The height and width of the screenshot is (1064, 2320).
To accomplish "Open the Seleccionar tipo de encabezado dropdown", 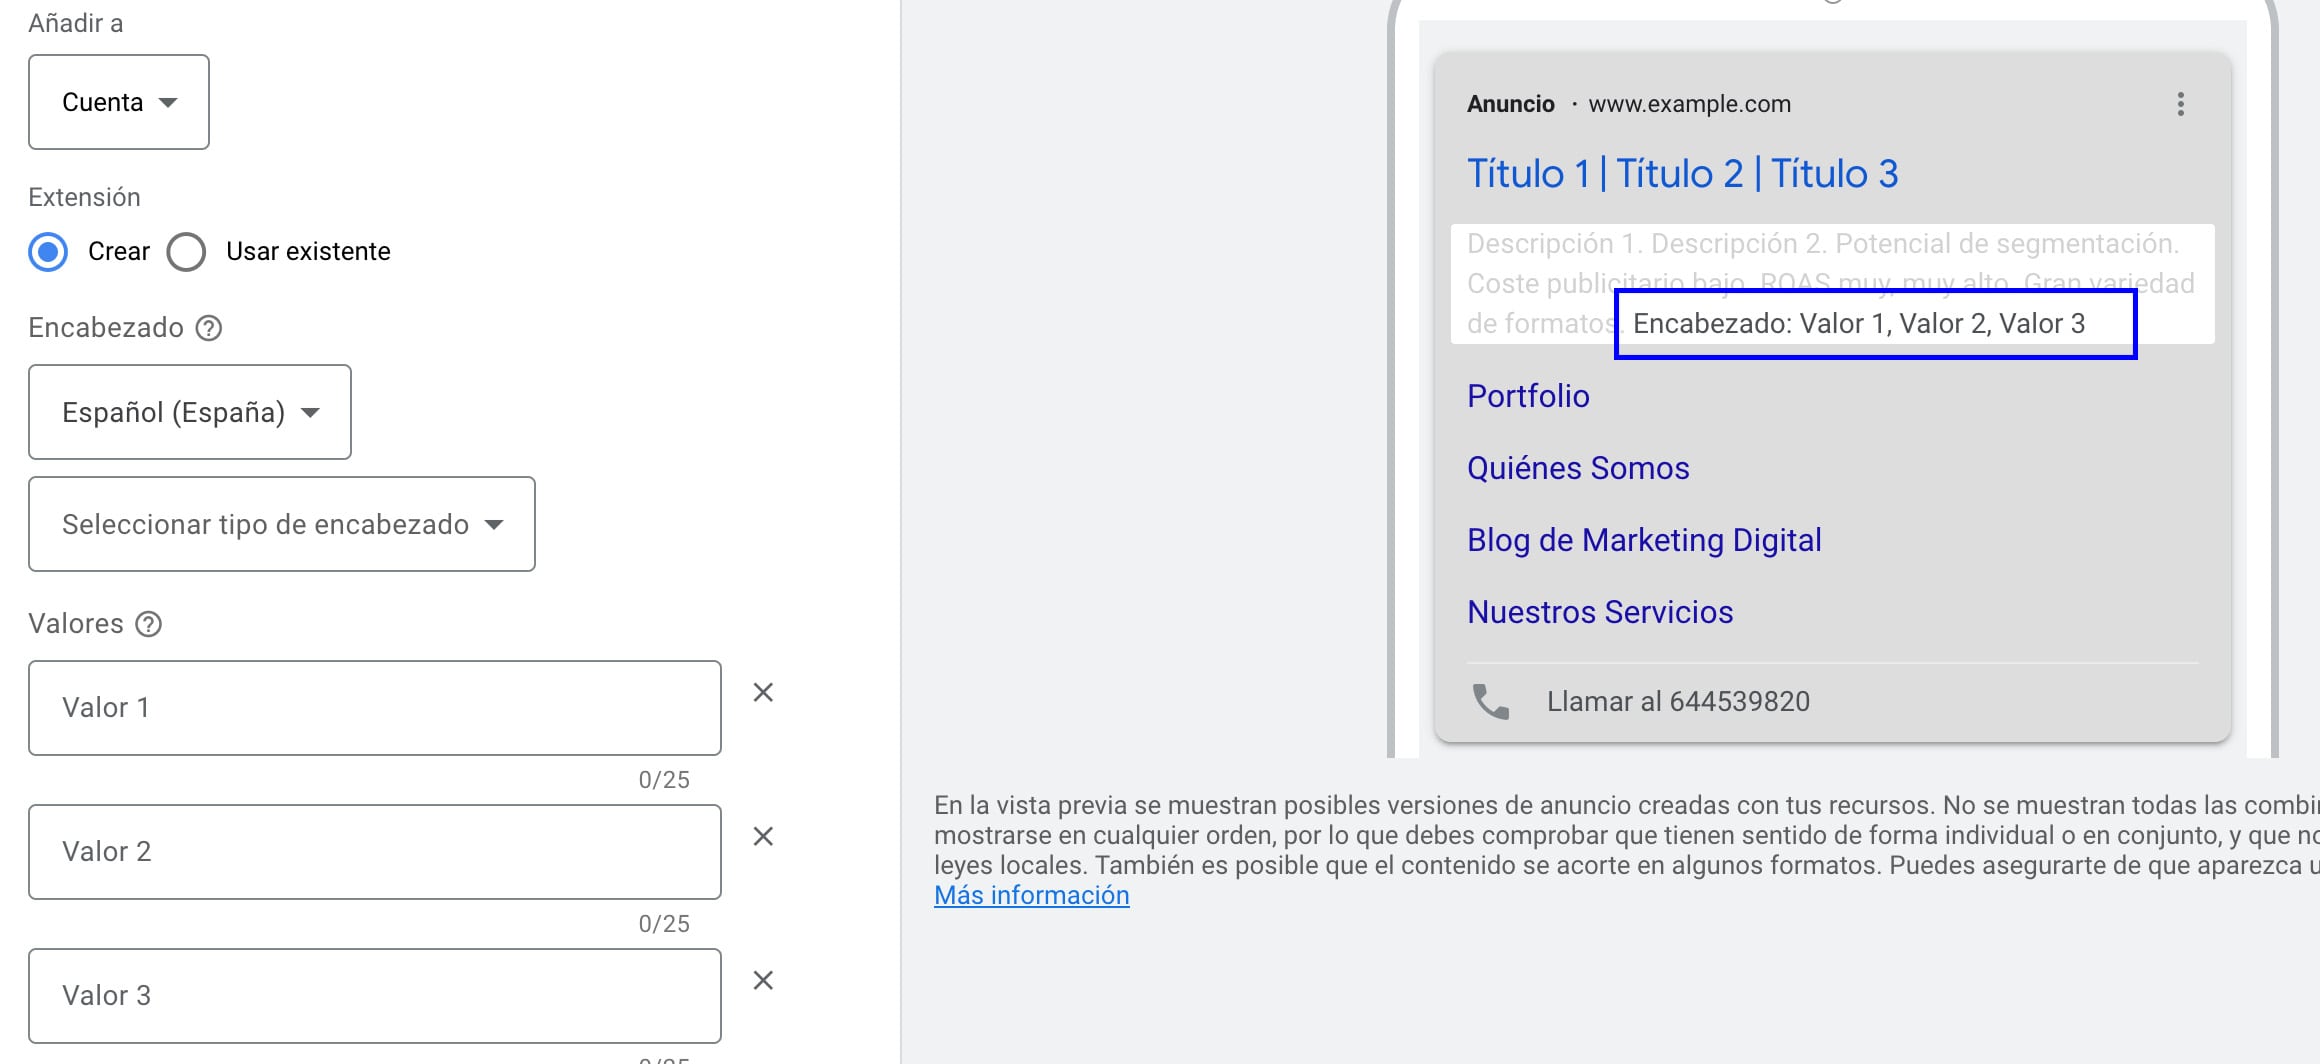I will [x=281, y=524].
